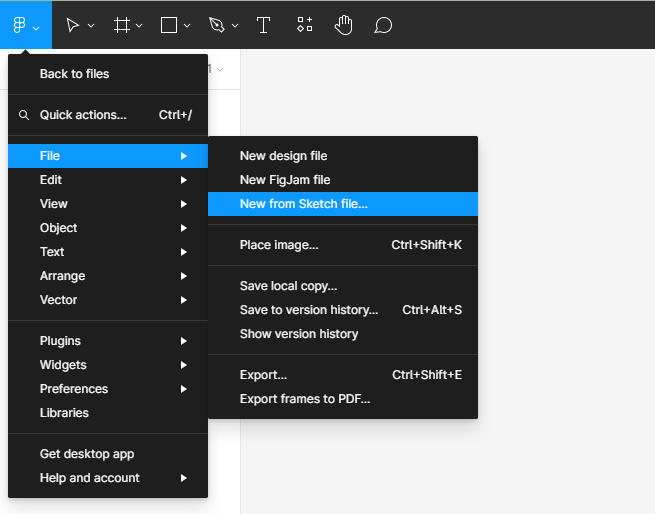
Task: Choose Back to files
Action: pos(108,74)
